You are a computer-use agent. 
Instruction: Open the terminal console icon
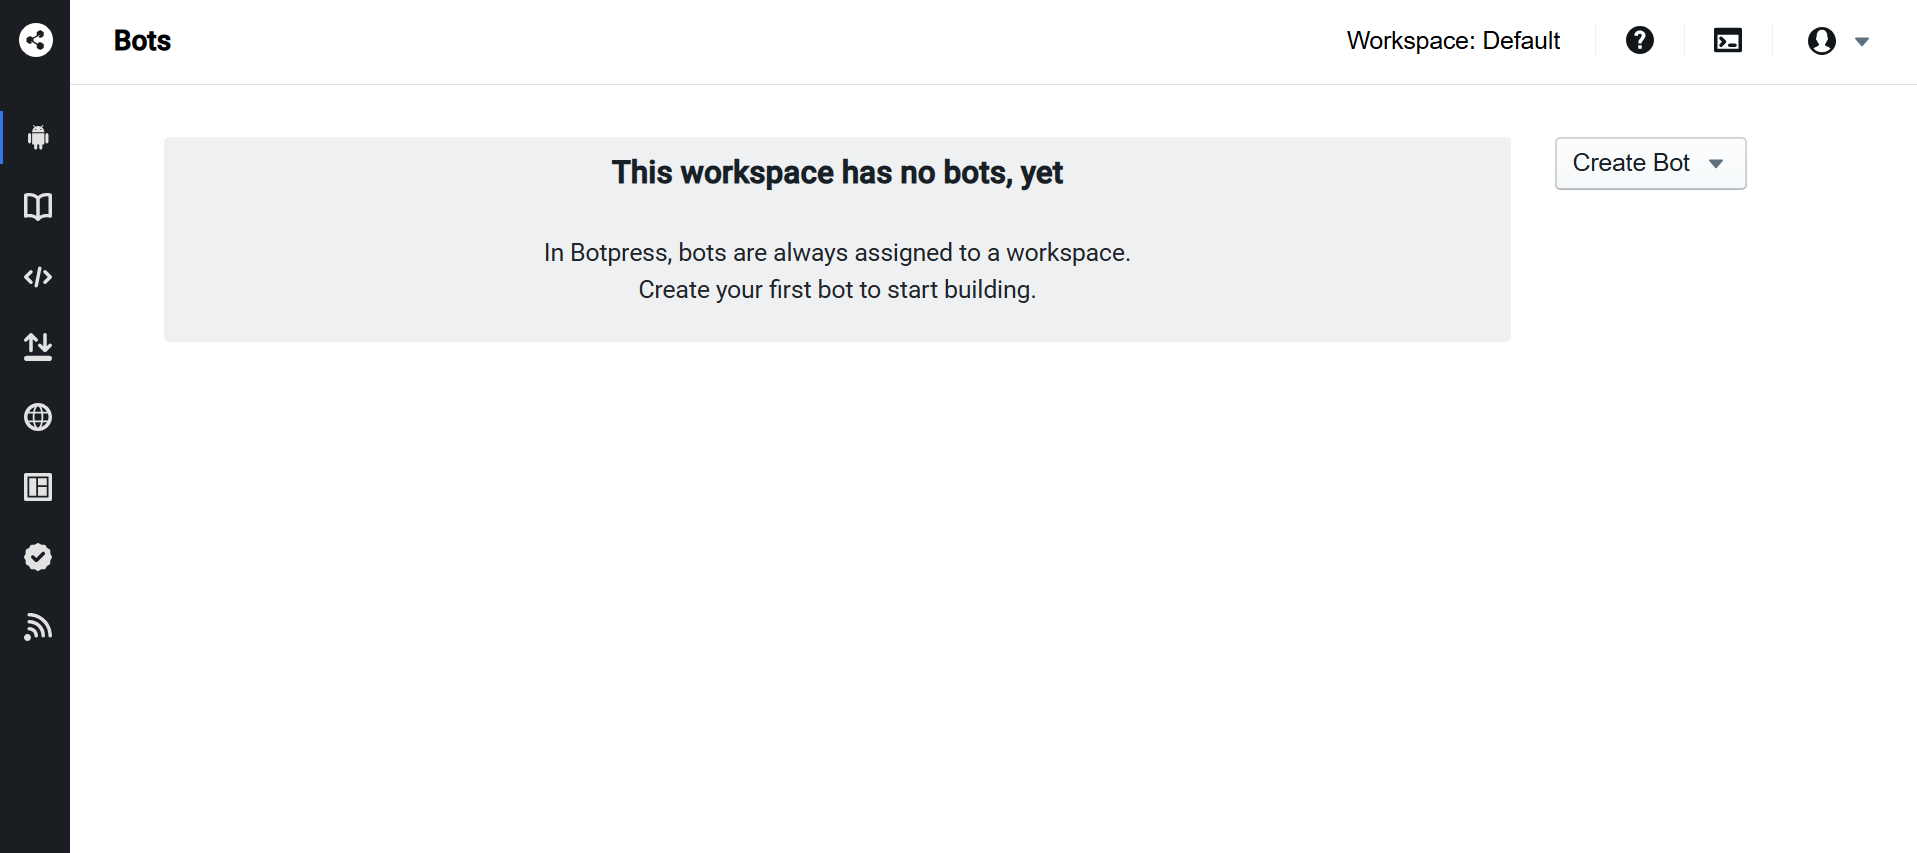[x=1728, y=40]
